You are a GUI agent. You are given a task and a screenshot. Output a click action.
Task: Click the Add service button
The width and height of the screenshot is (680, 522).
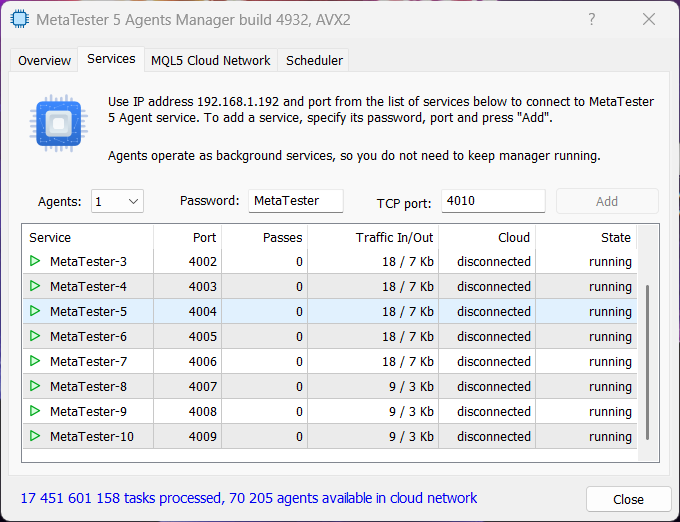pos(607,201)
